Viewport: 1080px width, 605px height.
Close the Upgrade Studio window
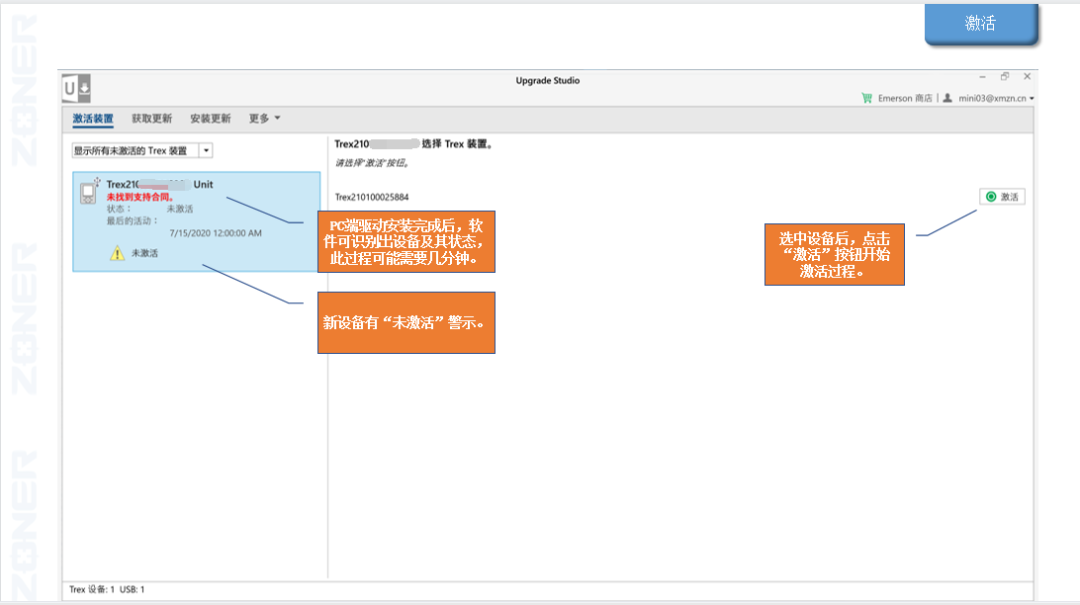click(x=1027, y=77)
